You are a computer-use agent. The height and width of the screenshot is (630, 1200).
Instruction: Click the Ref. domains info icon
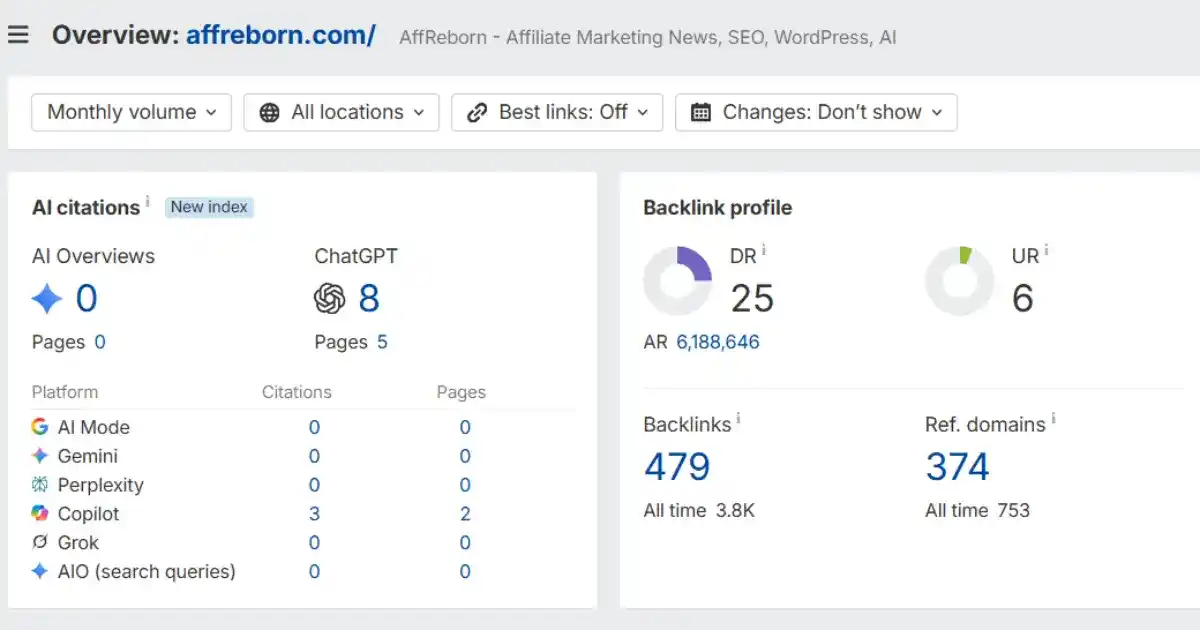1054,418
